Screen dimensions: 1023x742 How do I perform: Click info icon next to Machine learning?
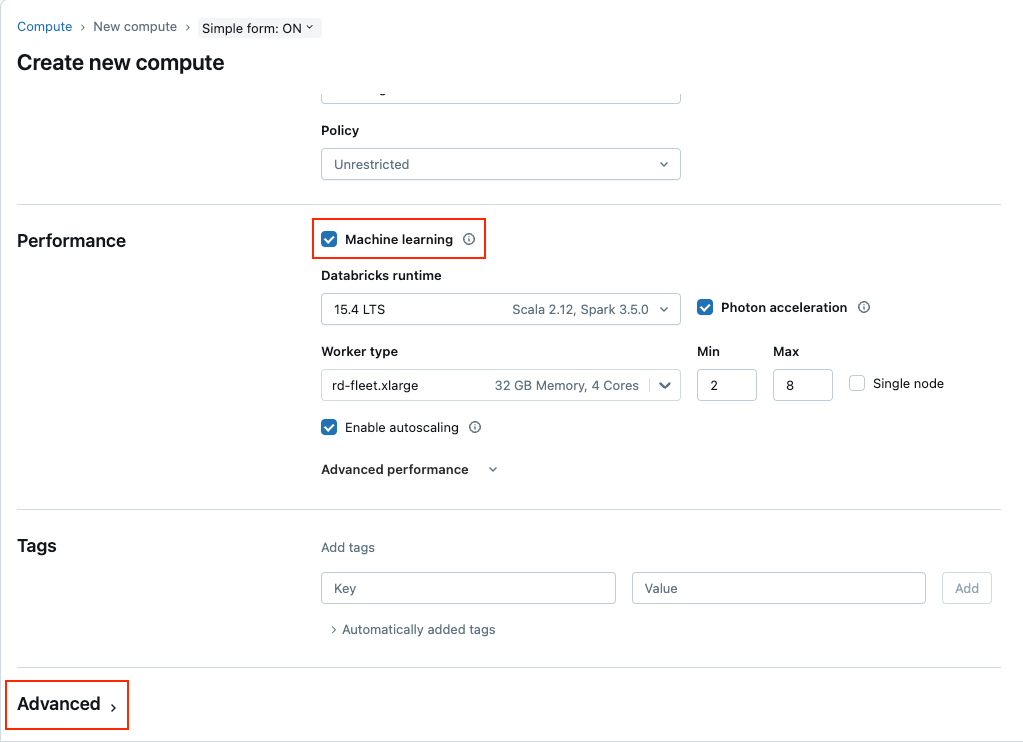[469, 240]
